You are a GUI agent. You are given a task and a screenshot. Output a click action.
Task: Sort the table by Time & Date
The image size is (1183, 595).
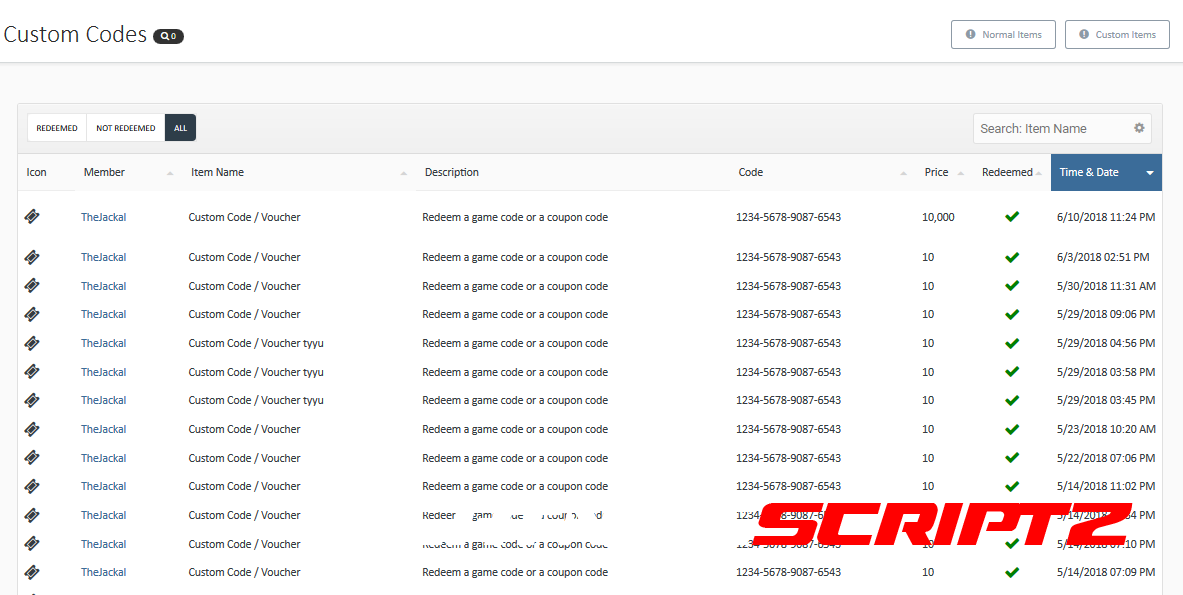pos(1105,172)
